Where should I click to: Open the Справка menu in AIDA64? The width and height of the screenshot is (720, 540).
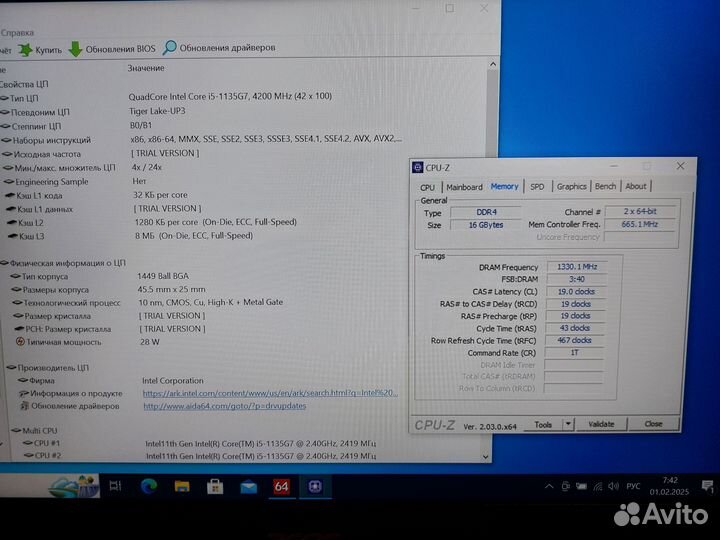coord(17,33)
